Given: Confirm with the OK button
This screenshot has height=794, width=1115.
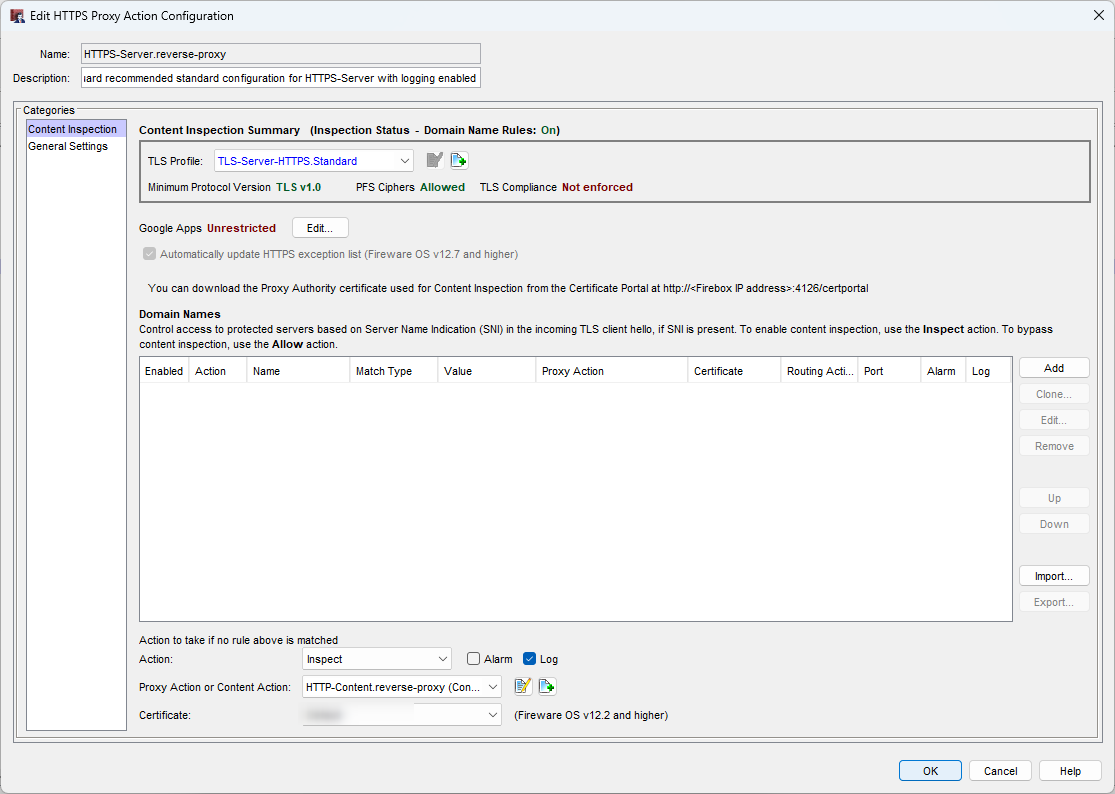Looking at the screenshot, I should pos(930,771).
